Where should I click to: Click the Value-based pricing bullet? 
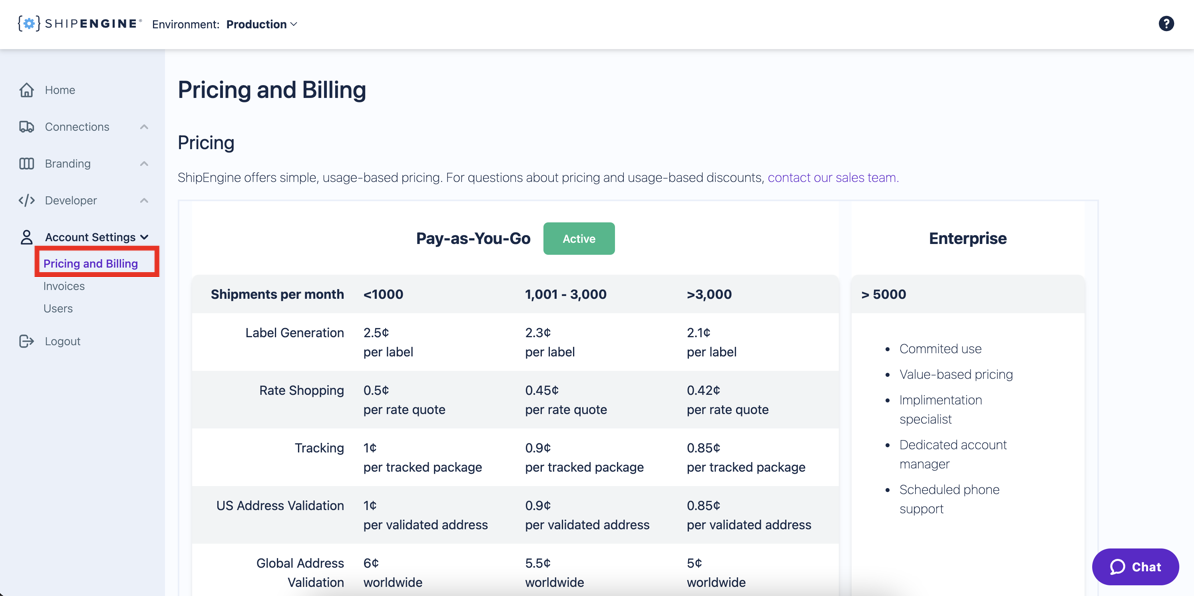(x=956, y=374)
